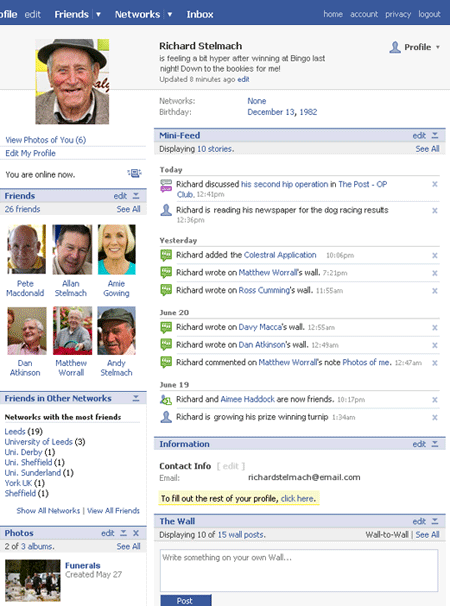Viewport: 450px width, 606px height.
Task: Open the privacy link in the header
Action: (x=398, y=14)
